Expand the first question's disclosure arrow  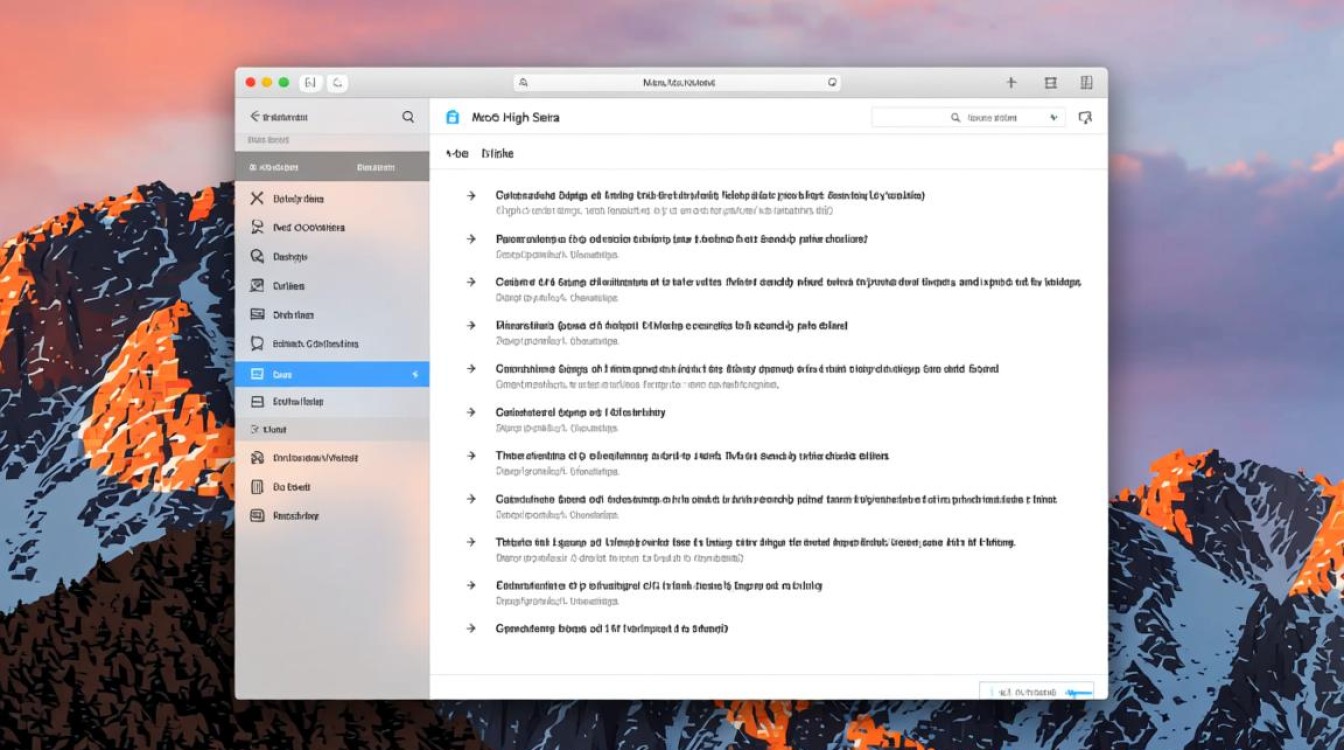click(470, 196)
